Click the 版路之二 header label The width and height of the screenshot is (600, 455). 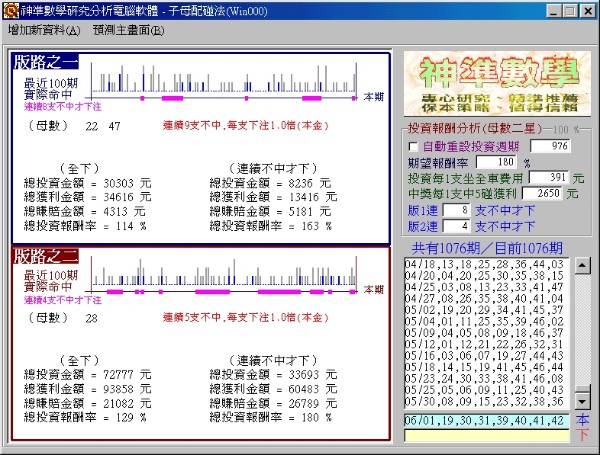tap(46, 256)
